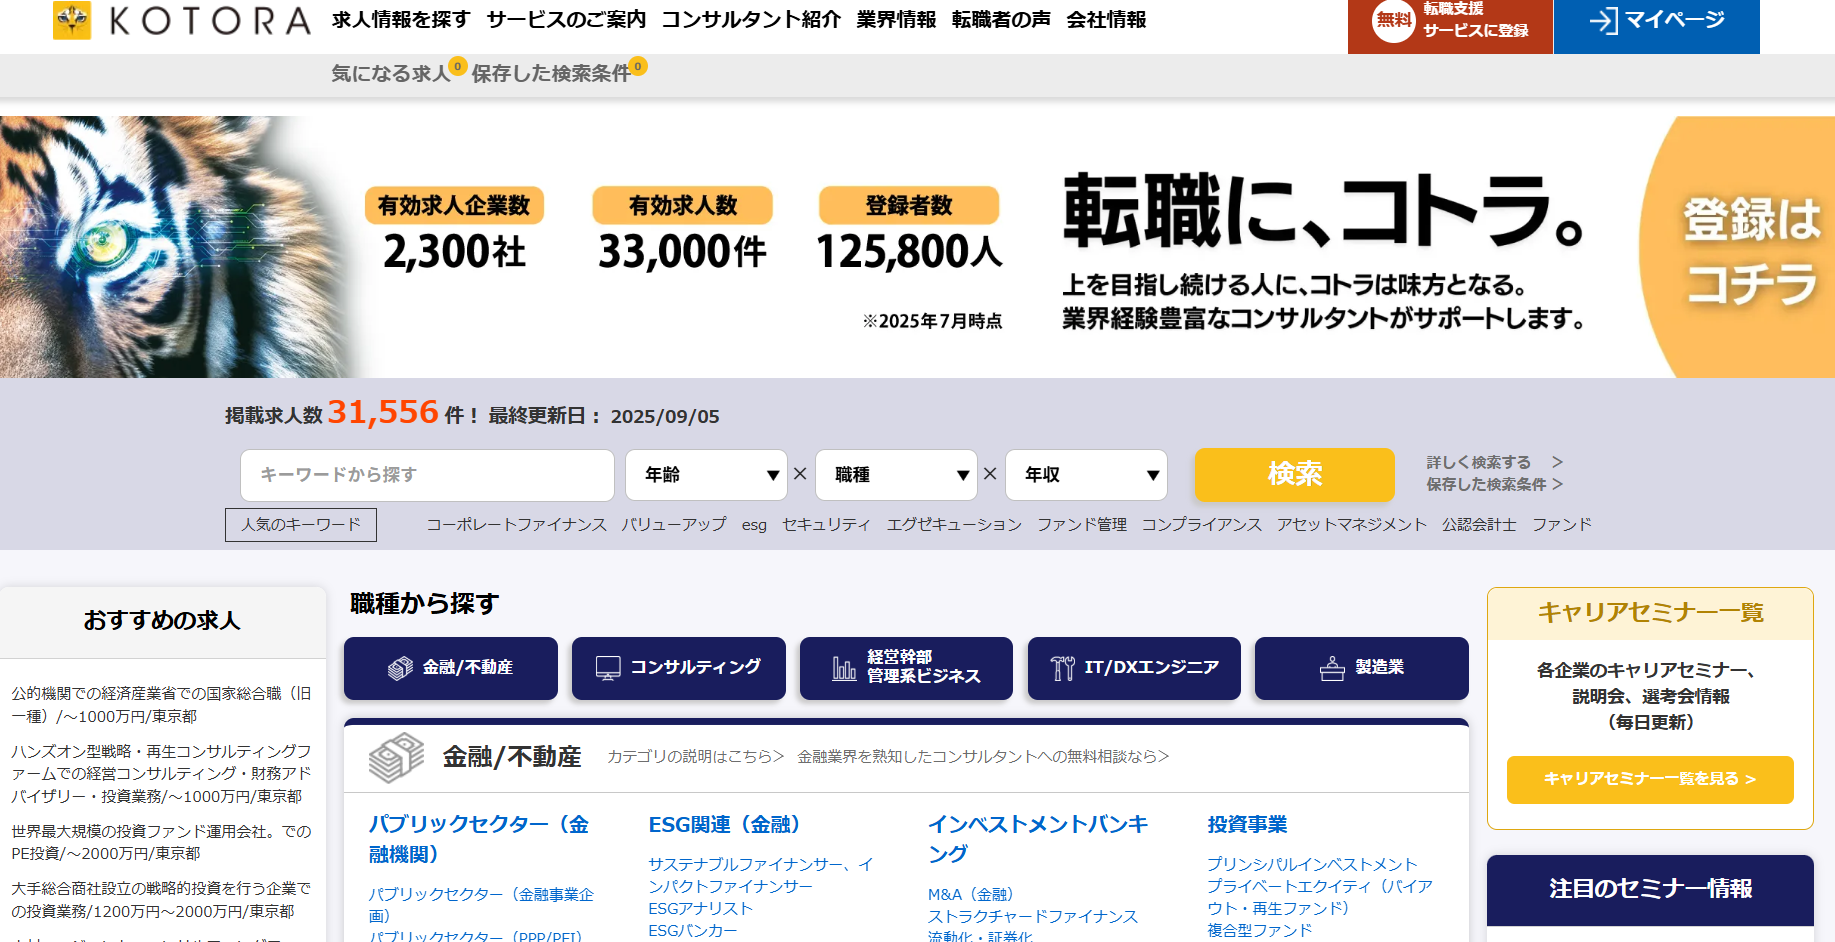Click 金融業界を熟知したコンサルタントへの無料相談なら link
The height and width of the screenshot is (942, 1835).
983,756
